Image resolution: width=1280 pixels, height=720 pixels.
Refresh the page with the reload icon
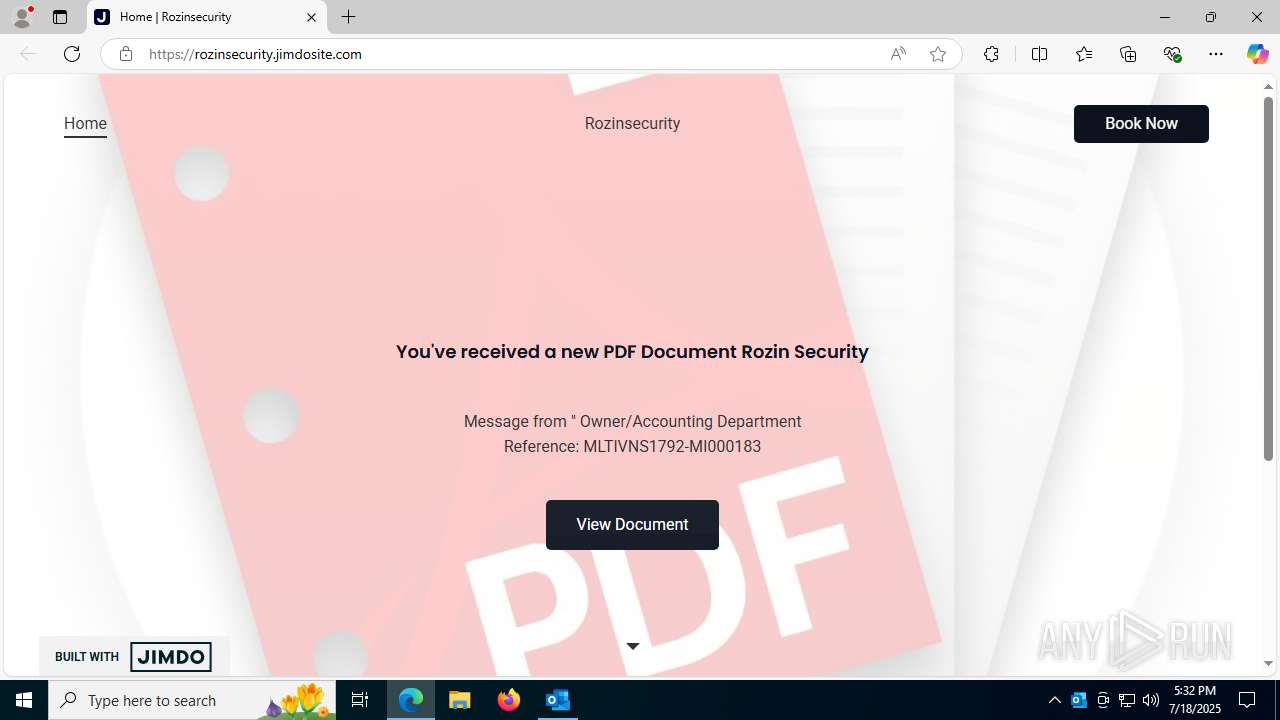click(72, 54)
